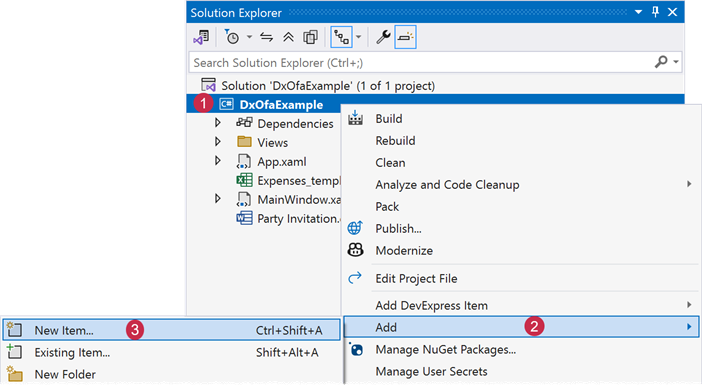Screen dimensions: 702x386
Task: Click the Add submenu arrow
Action: pyautogui.click(x=689, y=327)
